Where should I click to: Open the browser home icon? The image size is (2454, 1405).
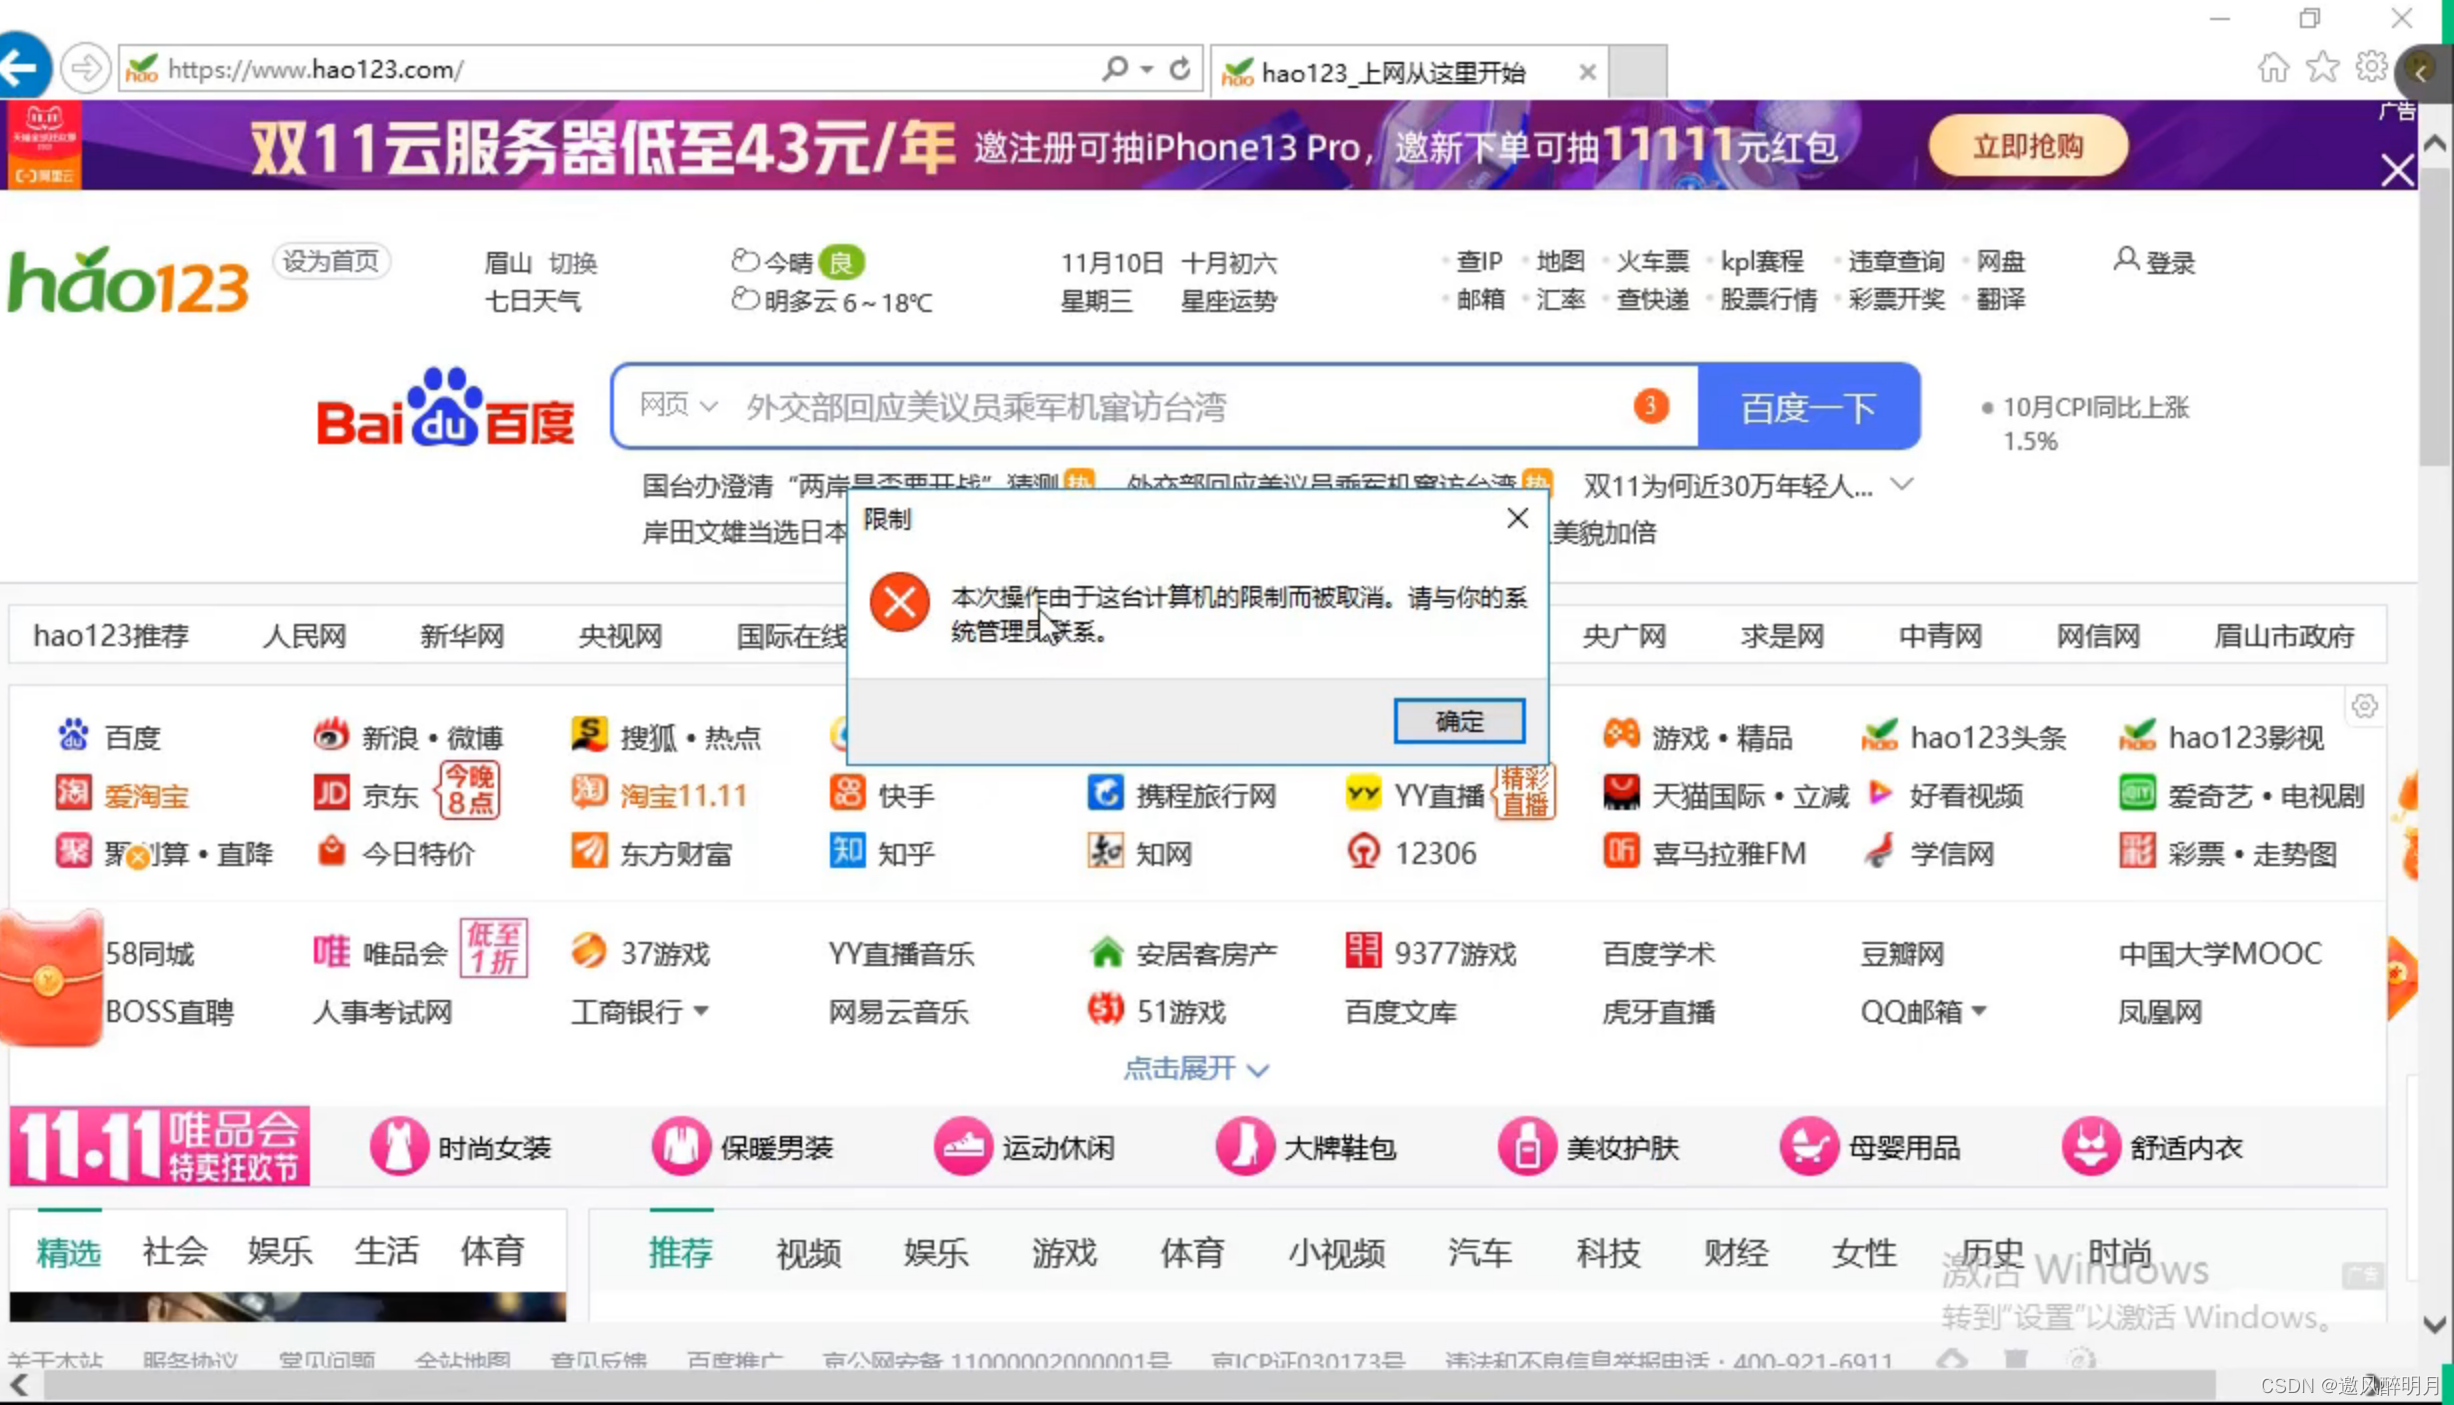click(2272, 68)
